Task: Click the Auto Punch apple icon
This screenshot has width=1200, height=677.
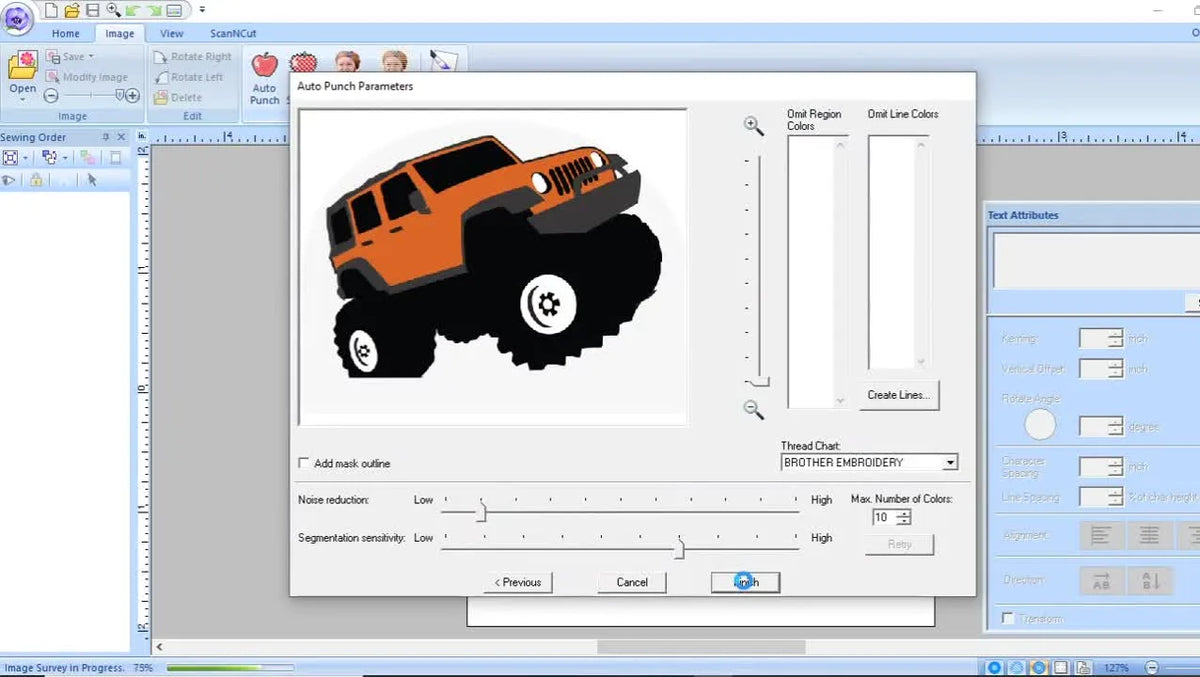Action: pyautogui.click(x=264, y=66)
